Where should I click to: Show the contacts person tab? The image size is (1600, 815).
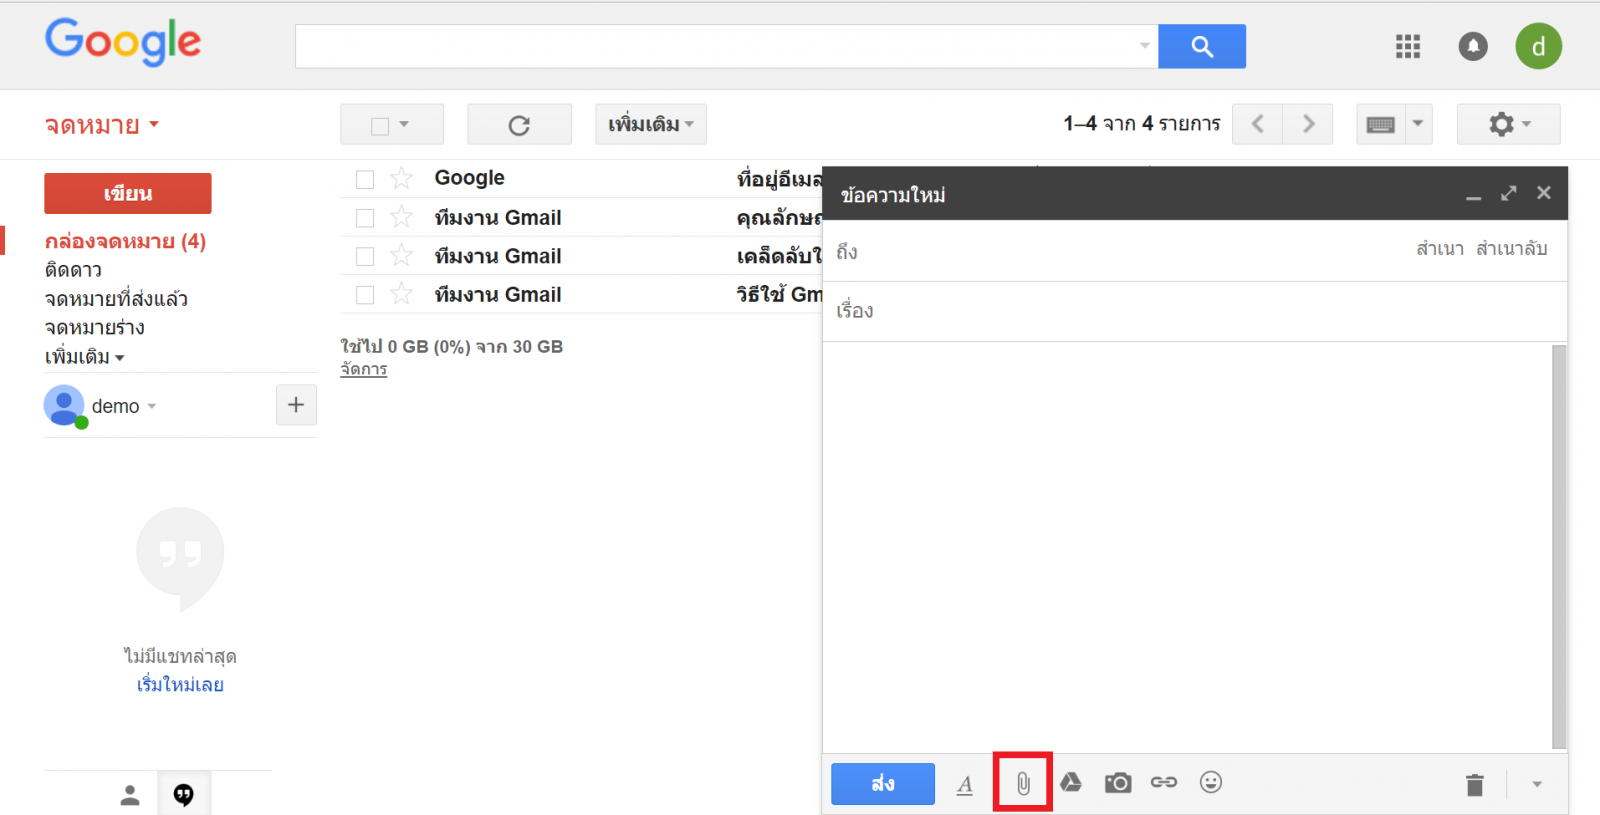tap(130, 795)
